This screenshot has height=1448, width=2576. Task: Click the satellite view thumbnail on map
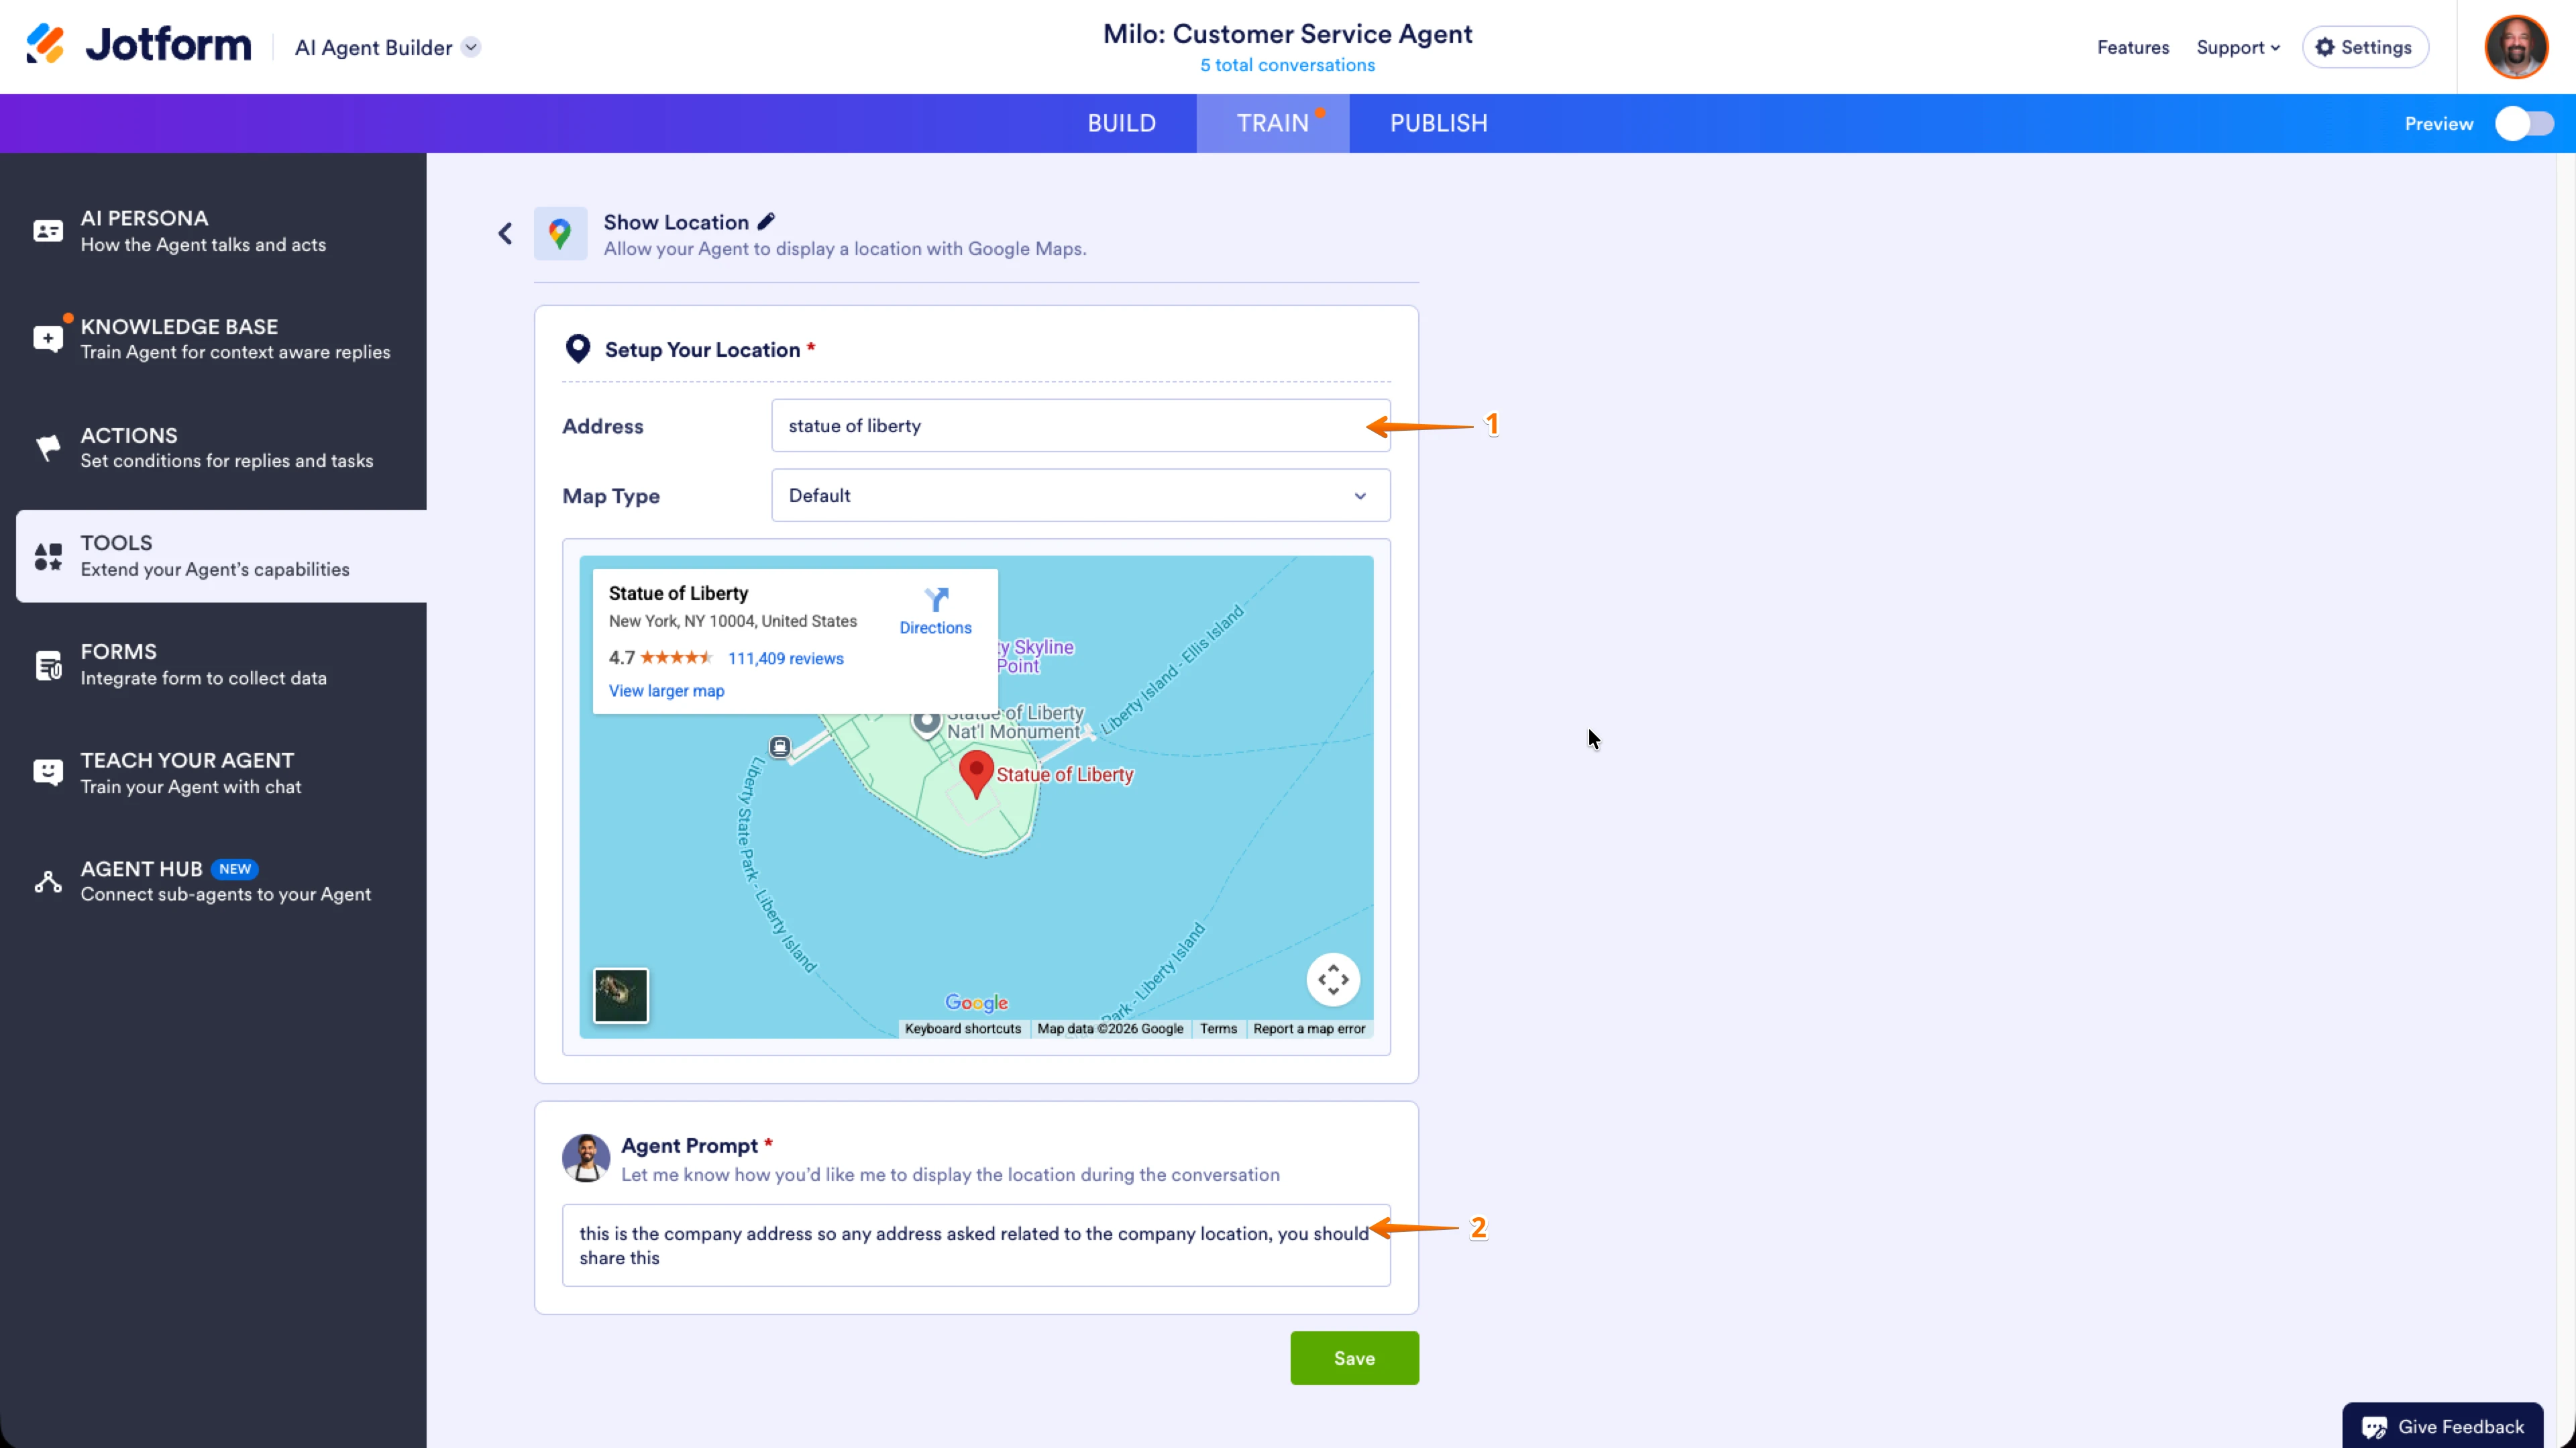pos(620,995)
